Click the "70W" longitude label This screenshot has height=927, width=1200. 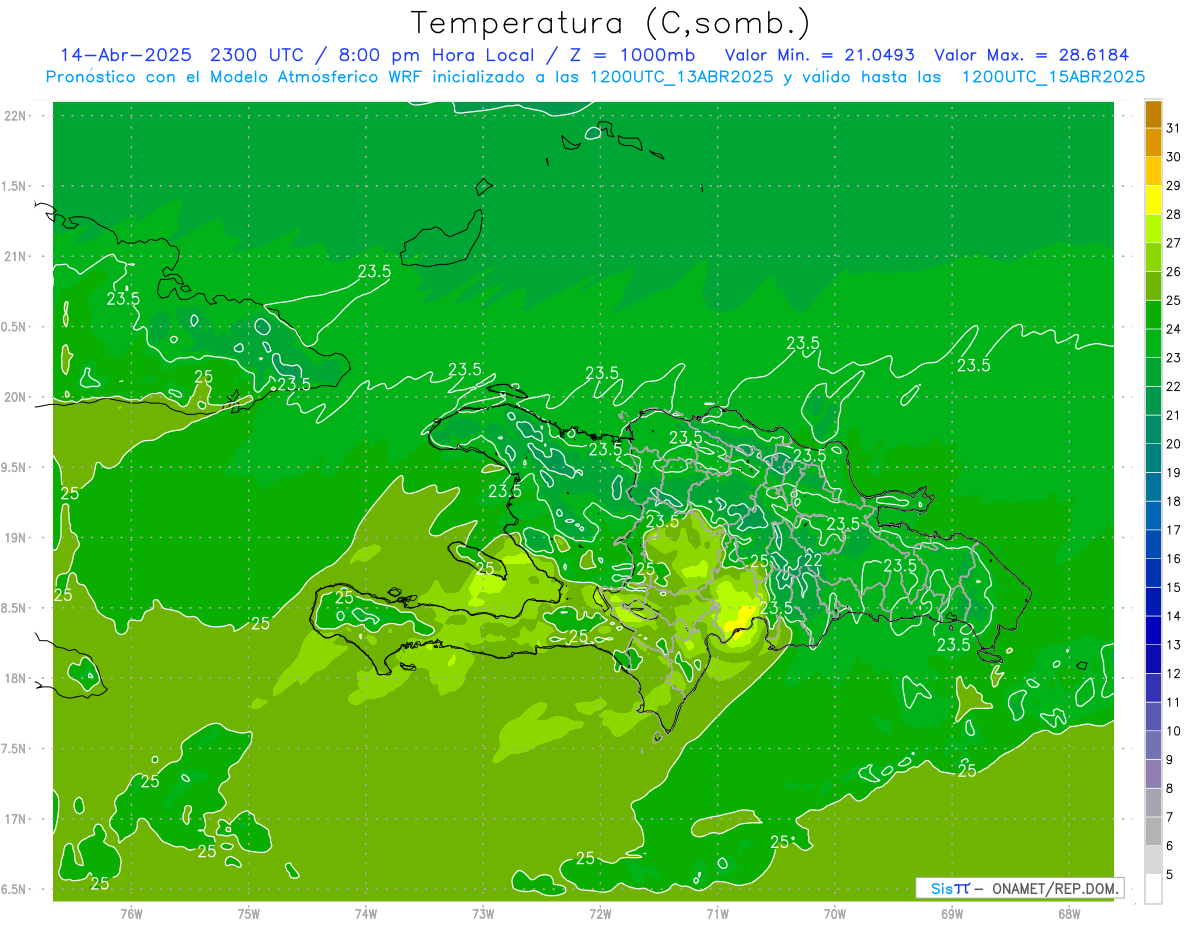(835, 913)
